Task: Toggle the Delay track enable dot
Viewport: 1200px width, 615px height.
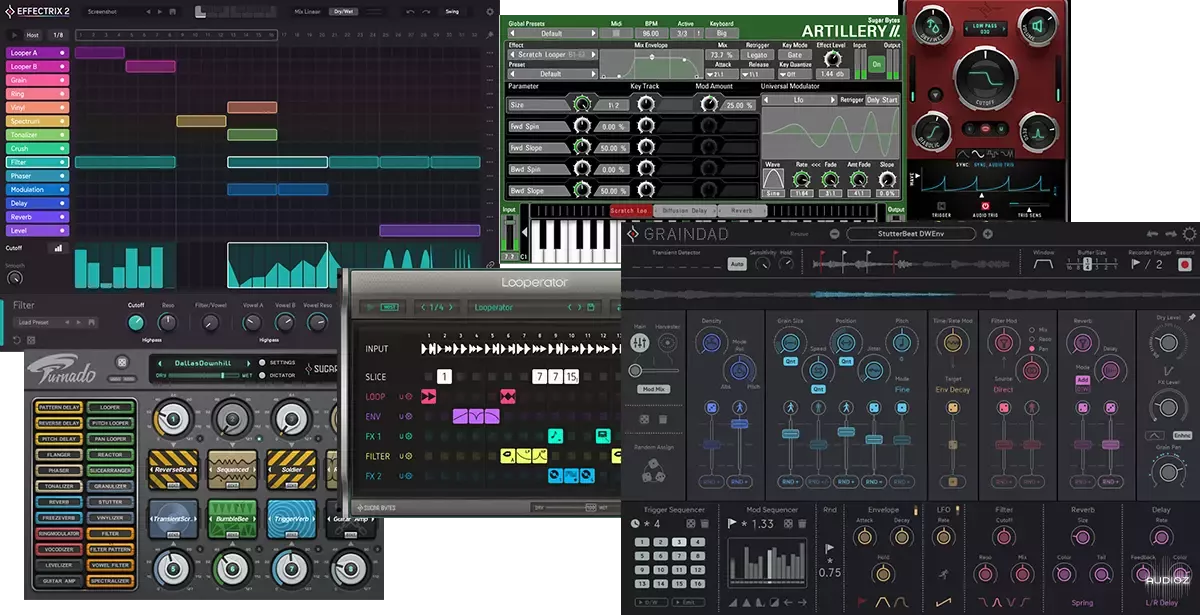Action: 61,202
